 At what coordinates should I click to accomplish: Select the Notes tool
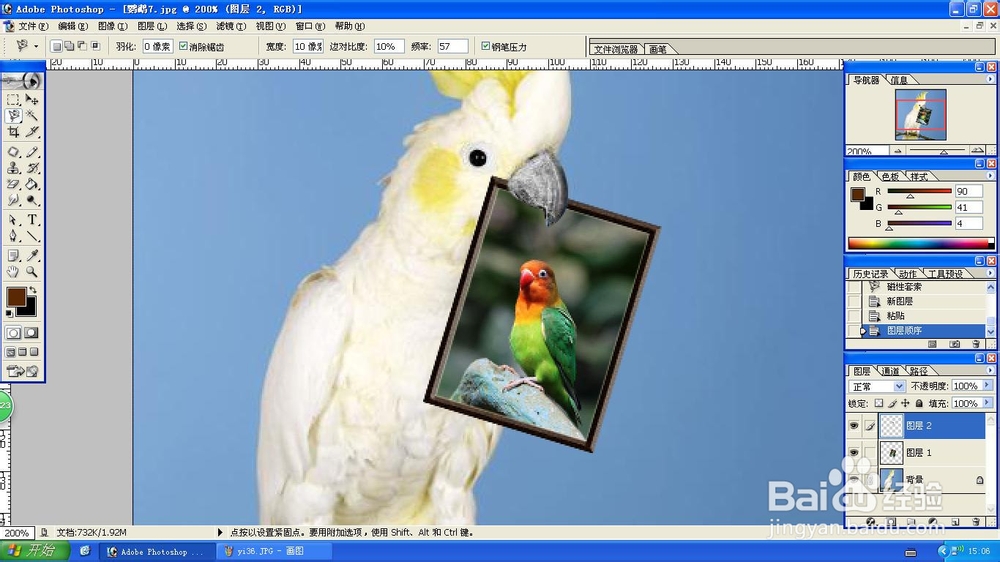tap(13, 256)
